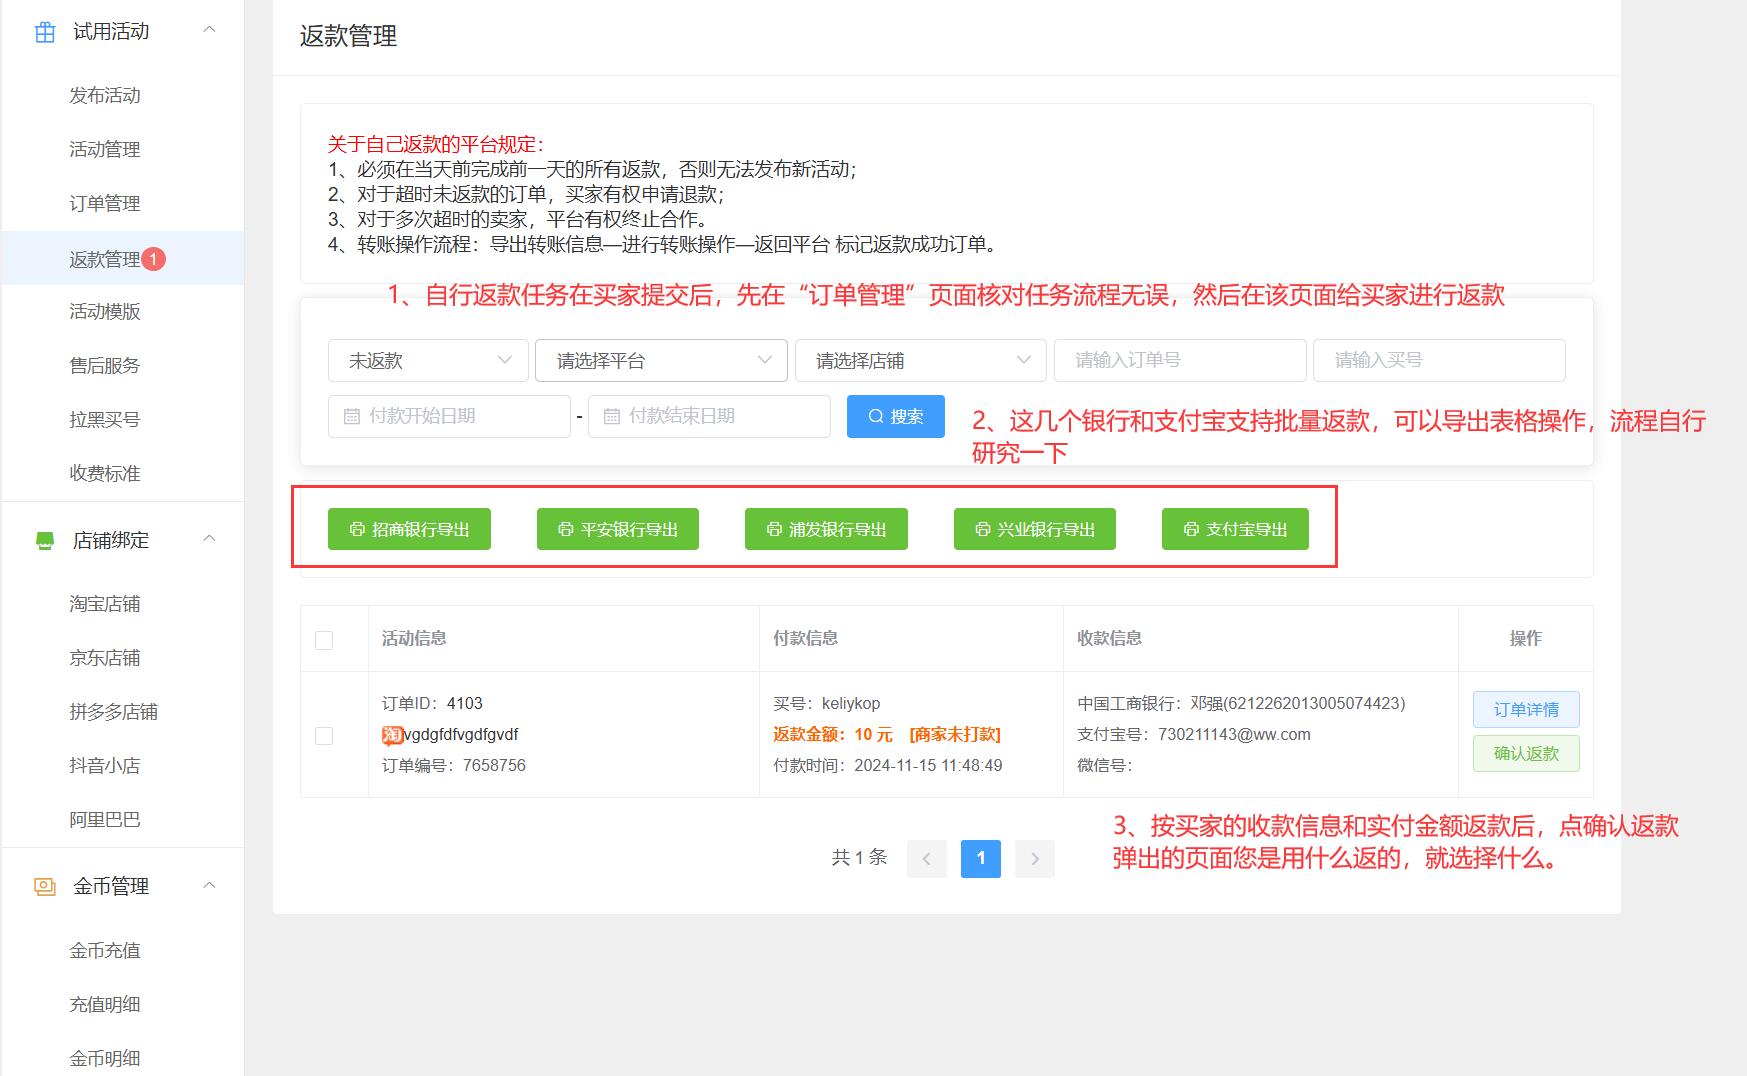This screenshot has height=1076, width=1747.
Task: Click the red notification badge on 返款管理
Action: point(153,259)
